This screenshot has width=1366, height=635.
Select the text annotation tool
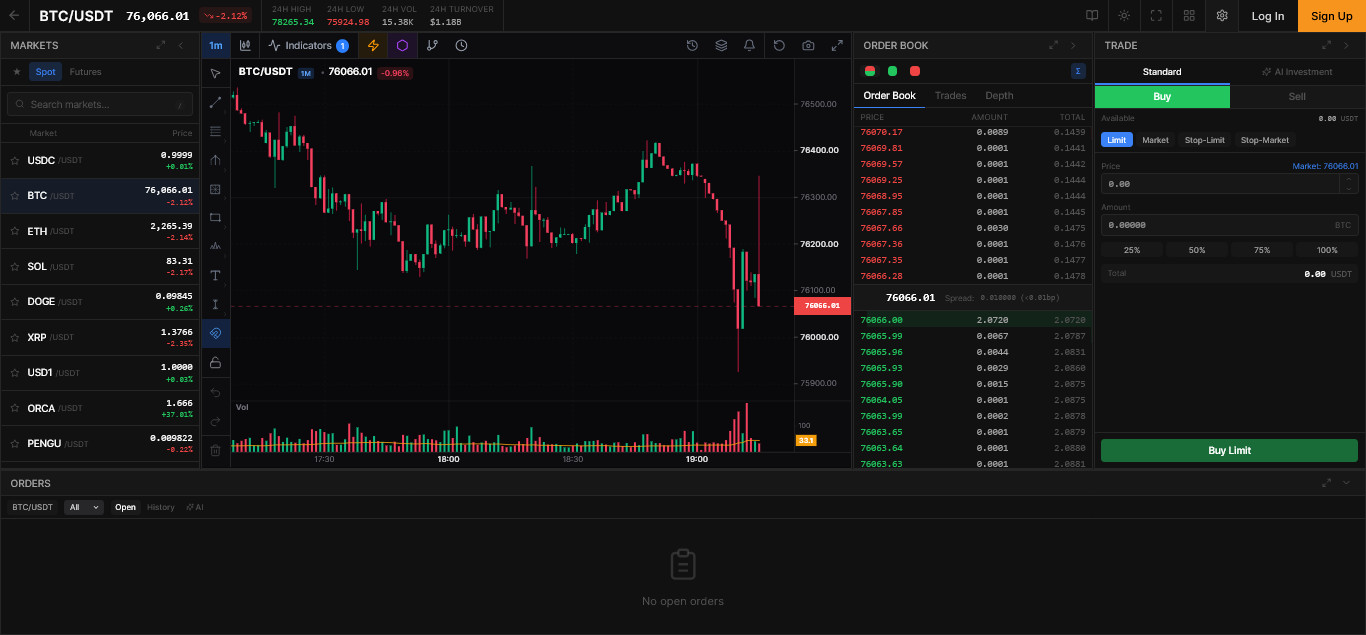[x=215, y=275]
